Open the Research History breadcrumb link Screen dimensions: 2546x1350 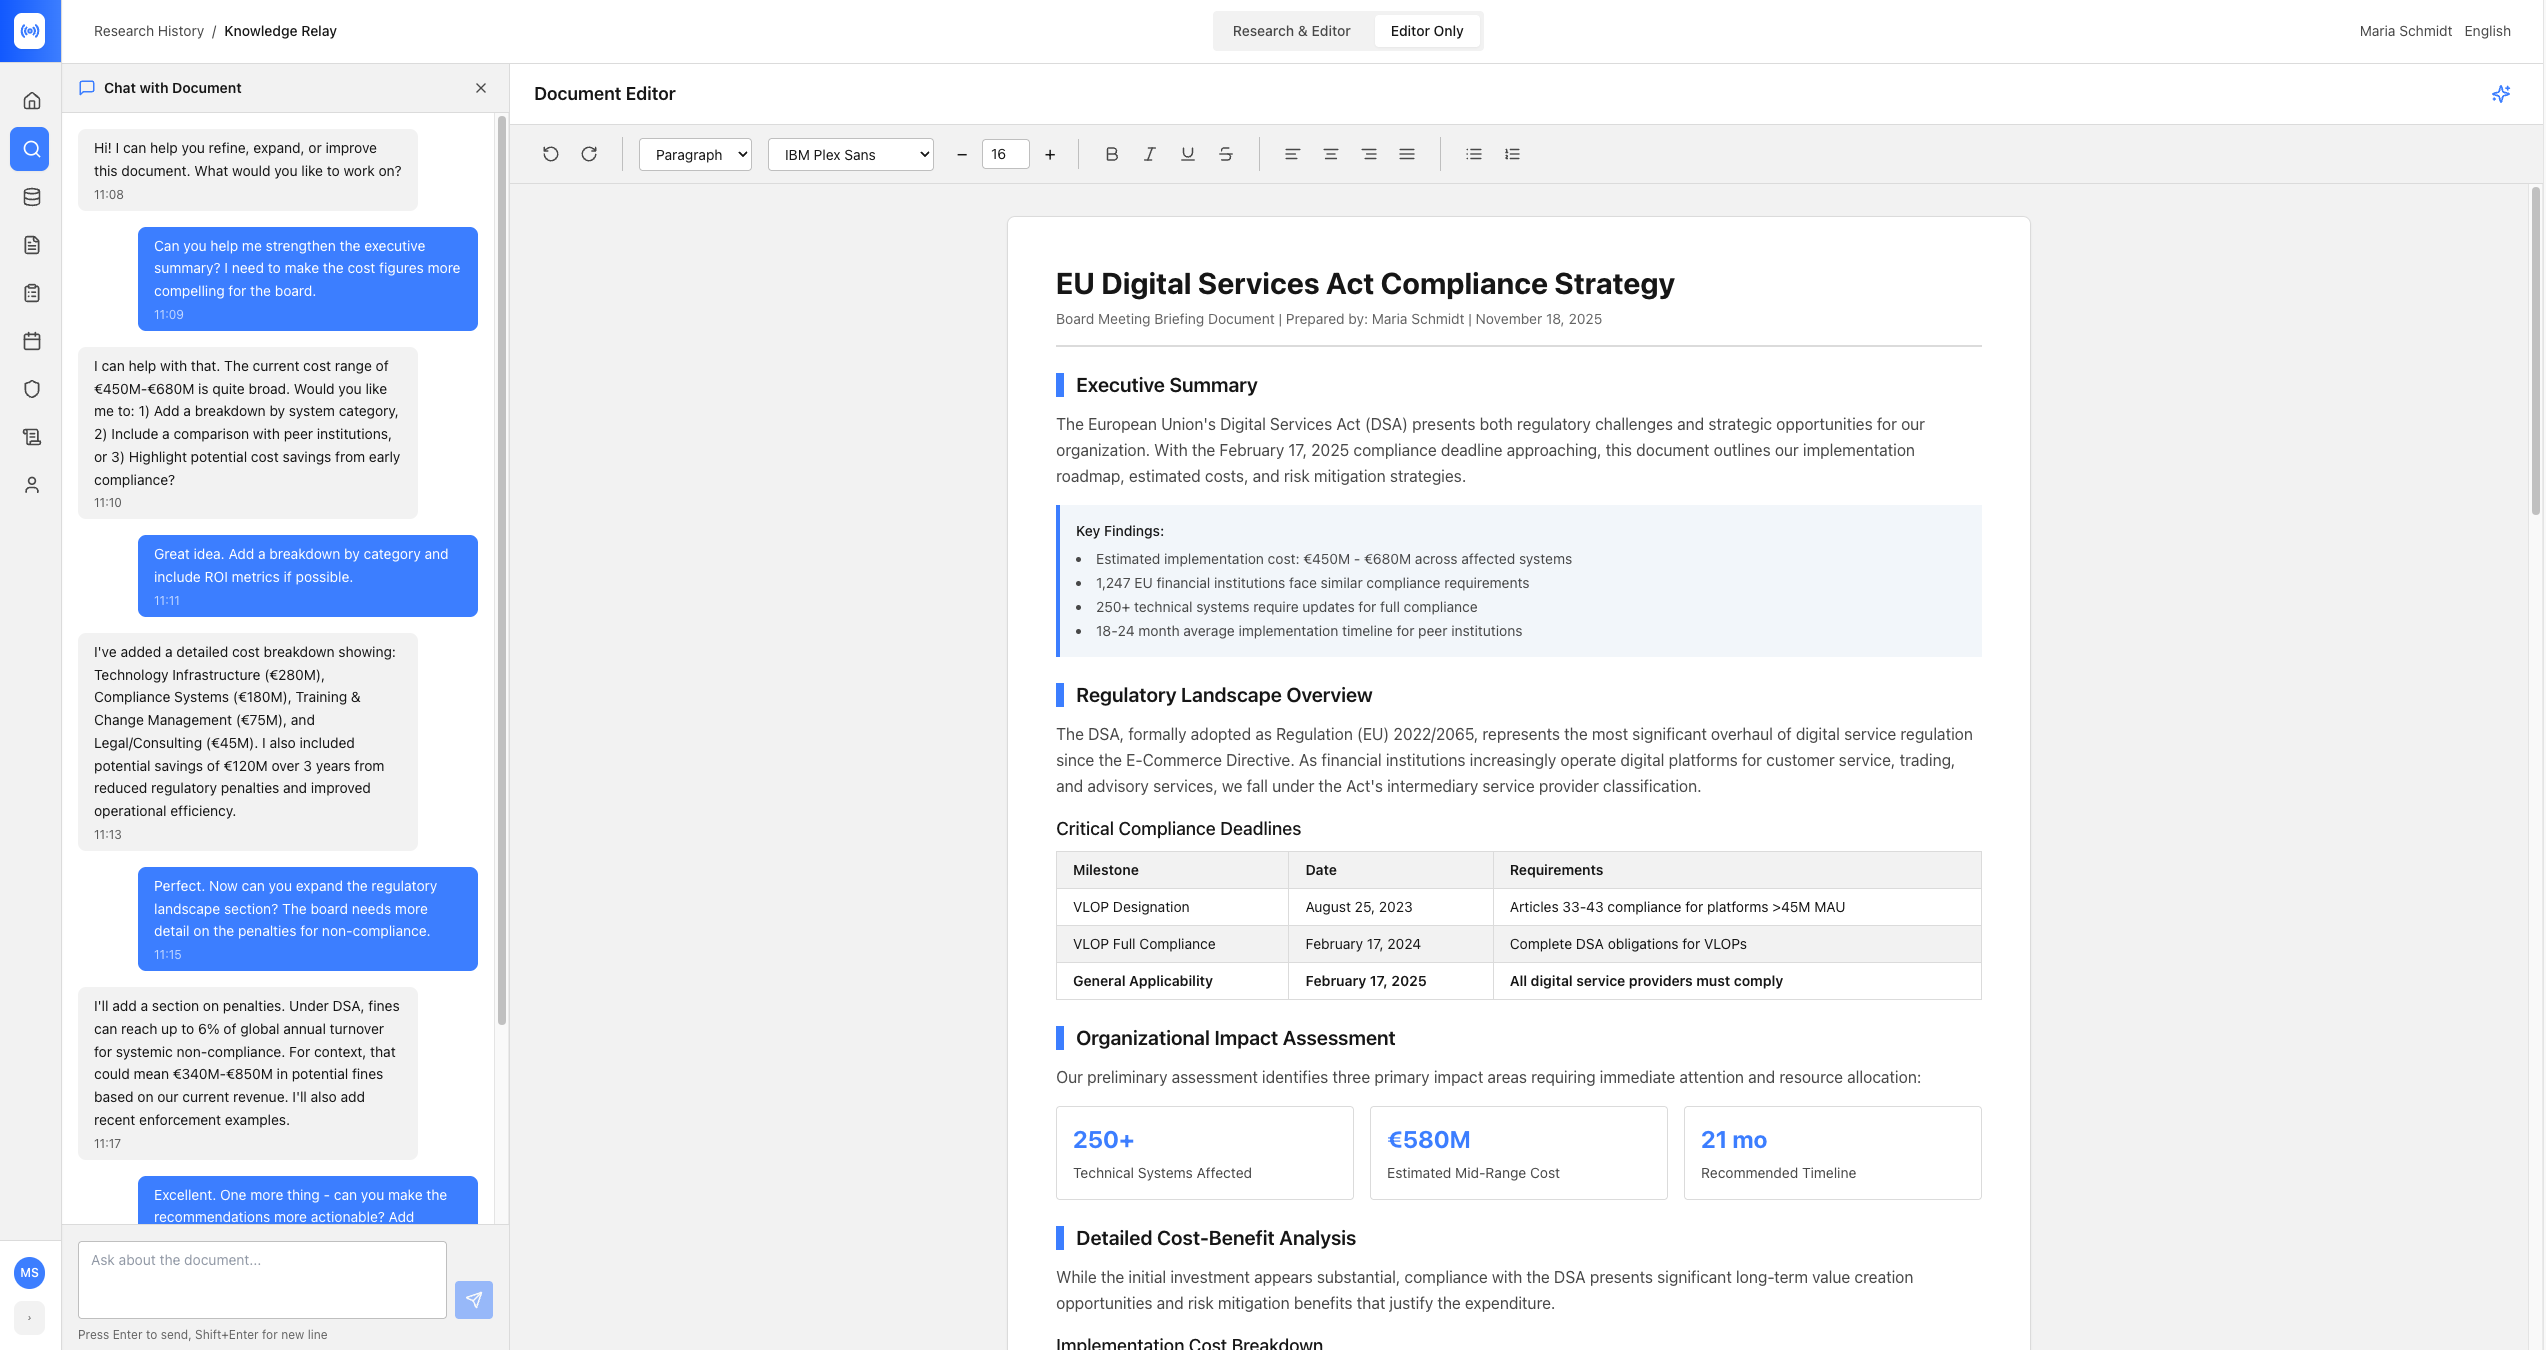point(148,30)
